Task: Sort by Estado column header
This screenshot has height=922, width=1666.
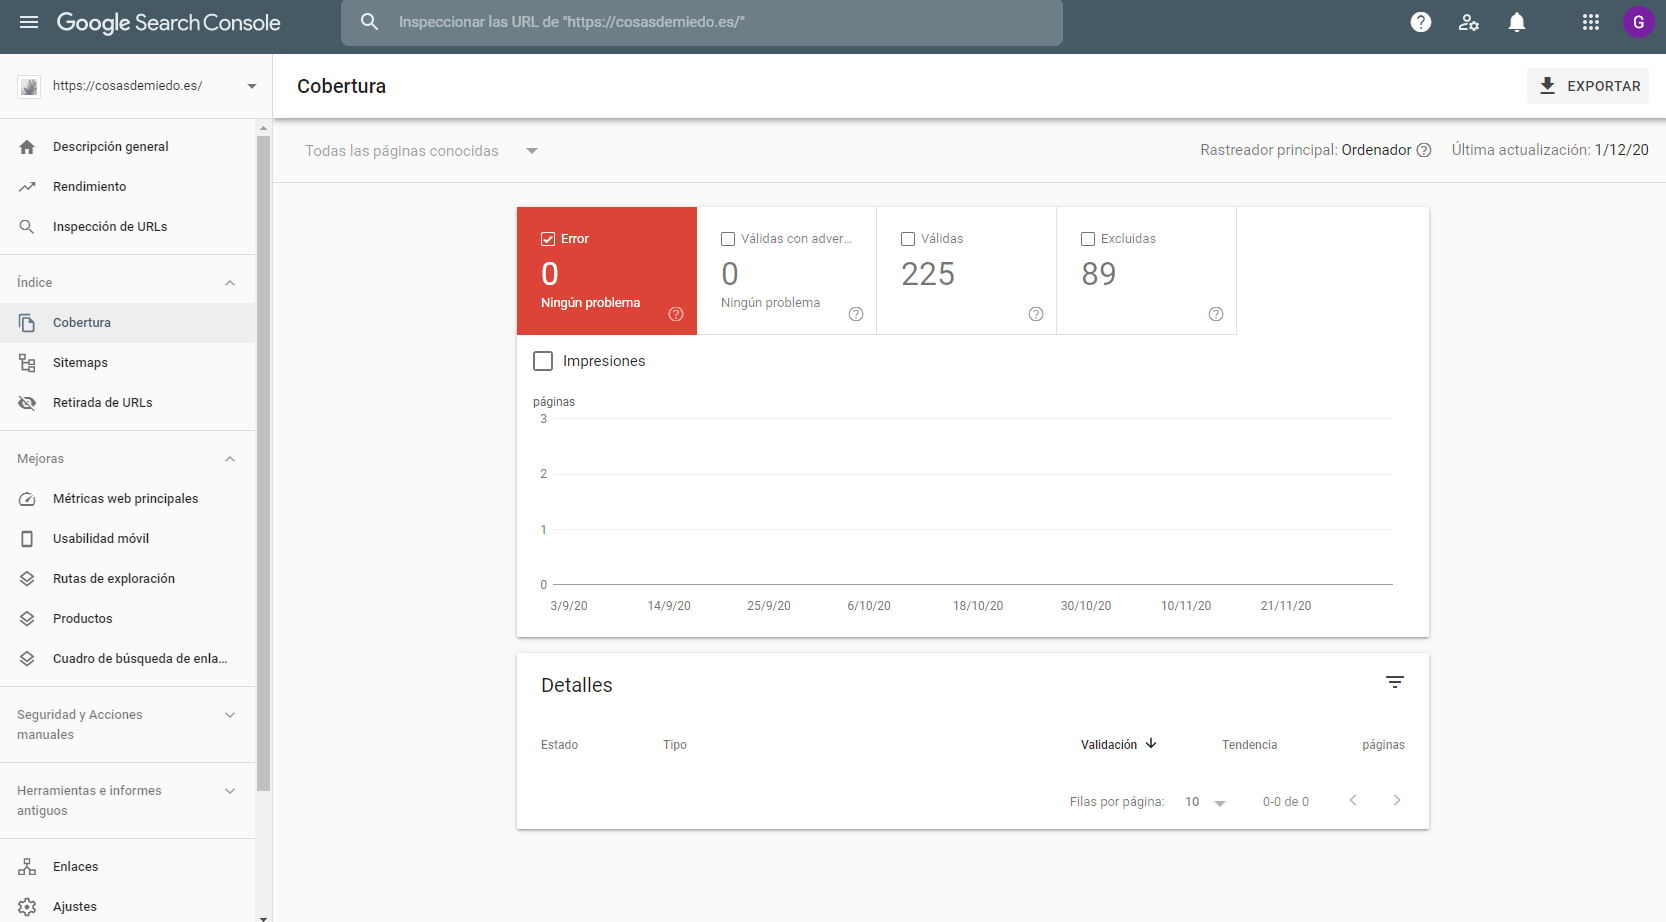Action: coord(559,745)
